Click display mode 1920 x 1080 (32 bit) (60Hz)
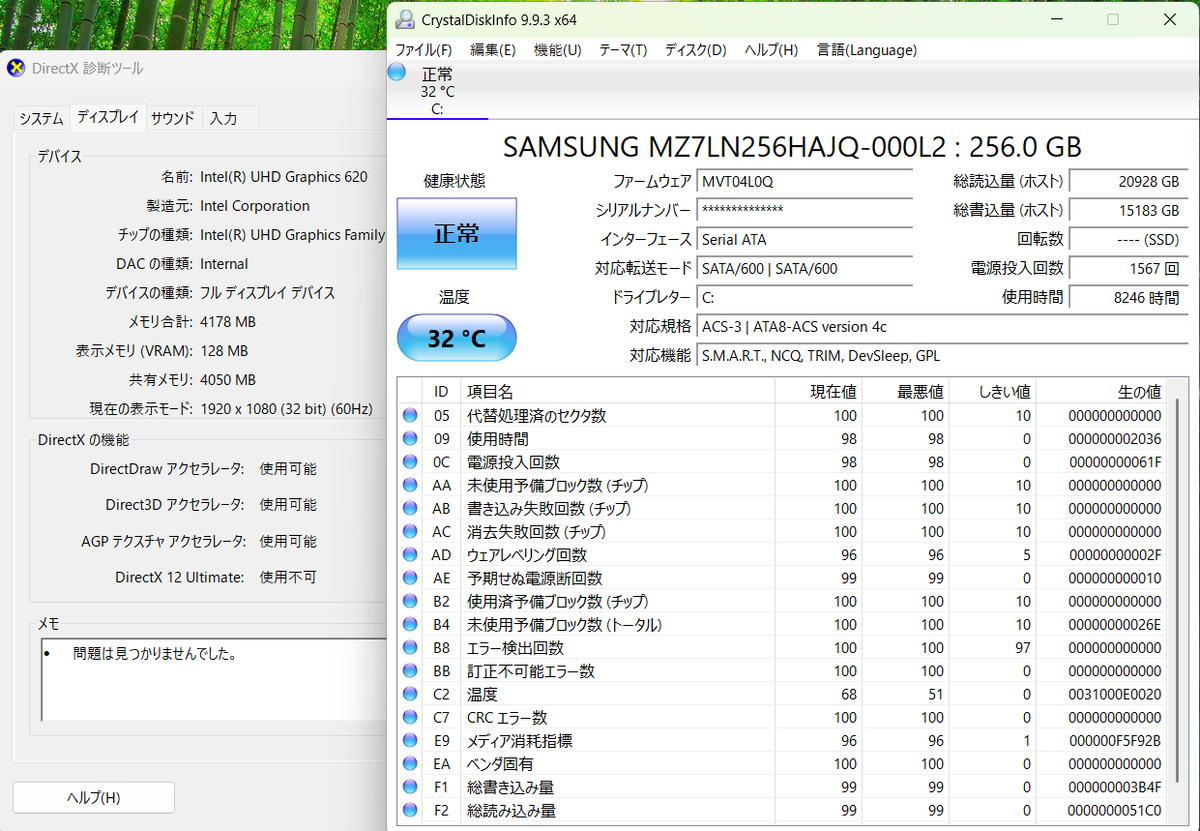Screen dimensions: 1200x831 286,409
